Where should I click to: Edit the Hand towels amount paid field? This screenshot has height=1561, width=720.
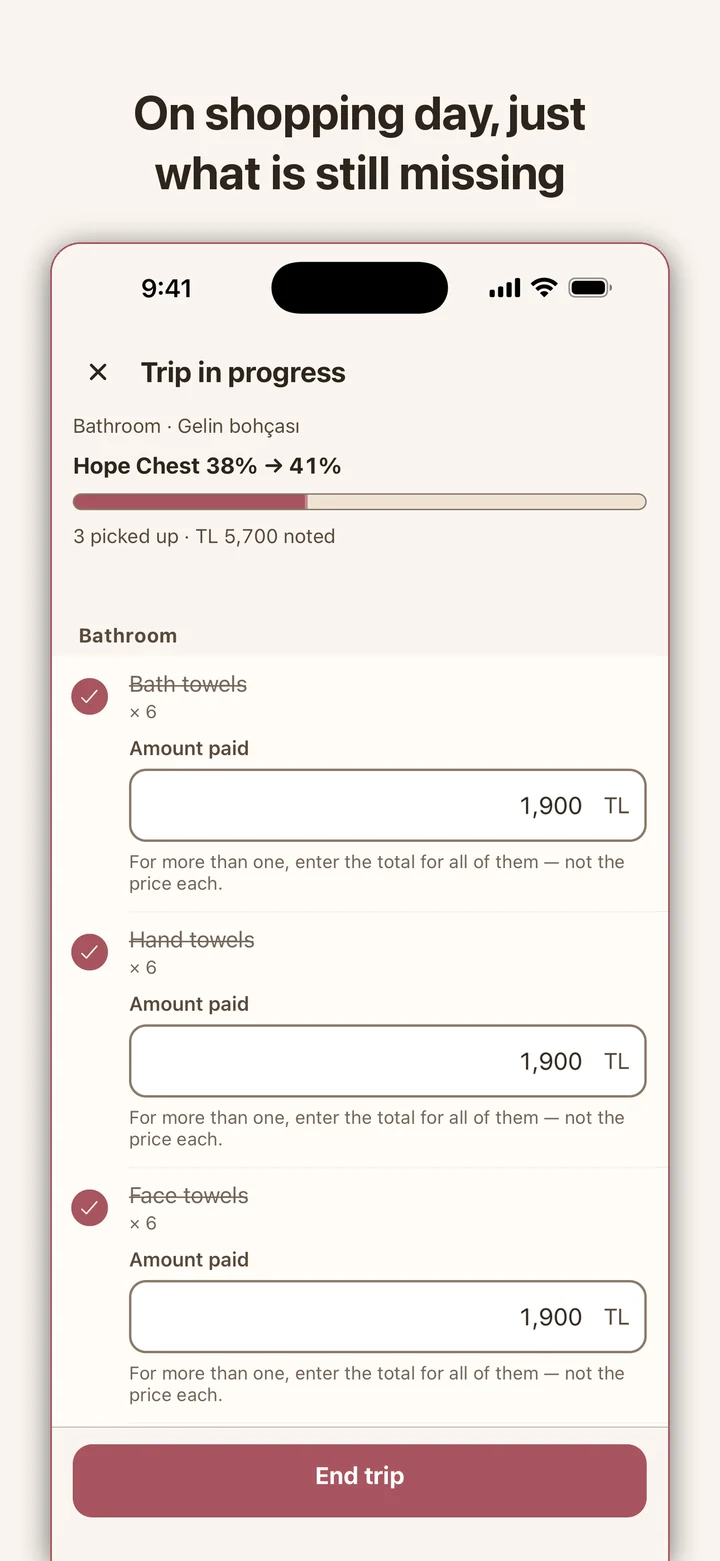pos(388,1061)
